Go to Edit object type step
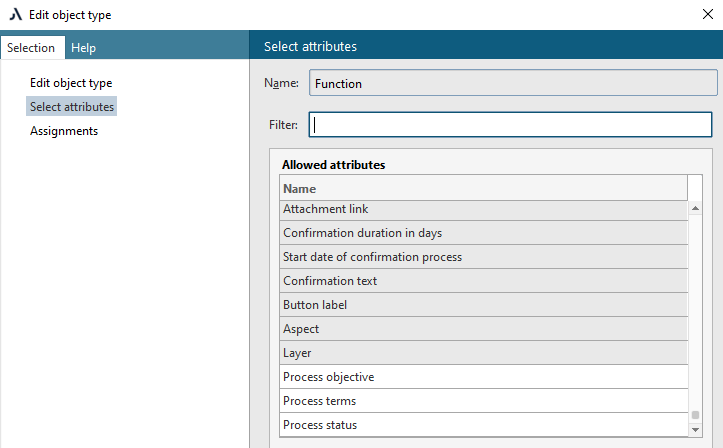Viewport: 723px width, 448px height. 71,83
